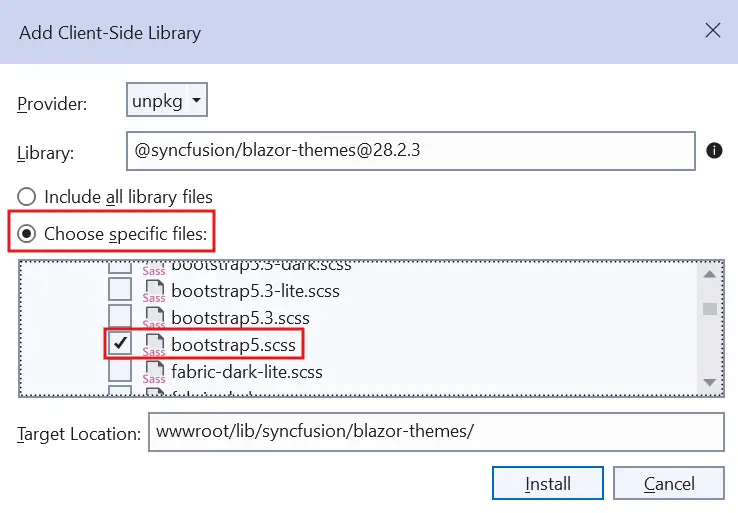Click into the Library text field
This screenshot has width=738, height=513.
(410, 152)
